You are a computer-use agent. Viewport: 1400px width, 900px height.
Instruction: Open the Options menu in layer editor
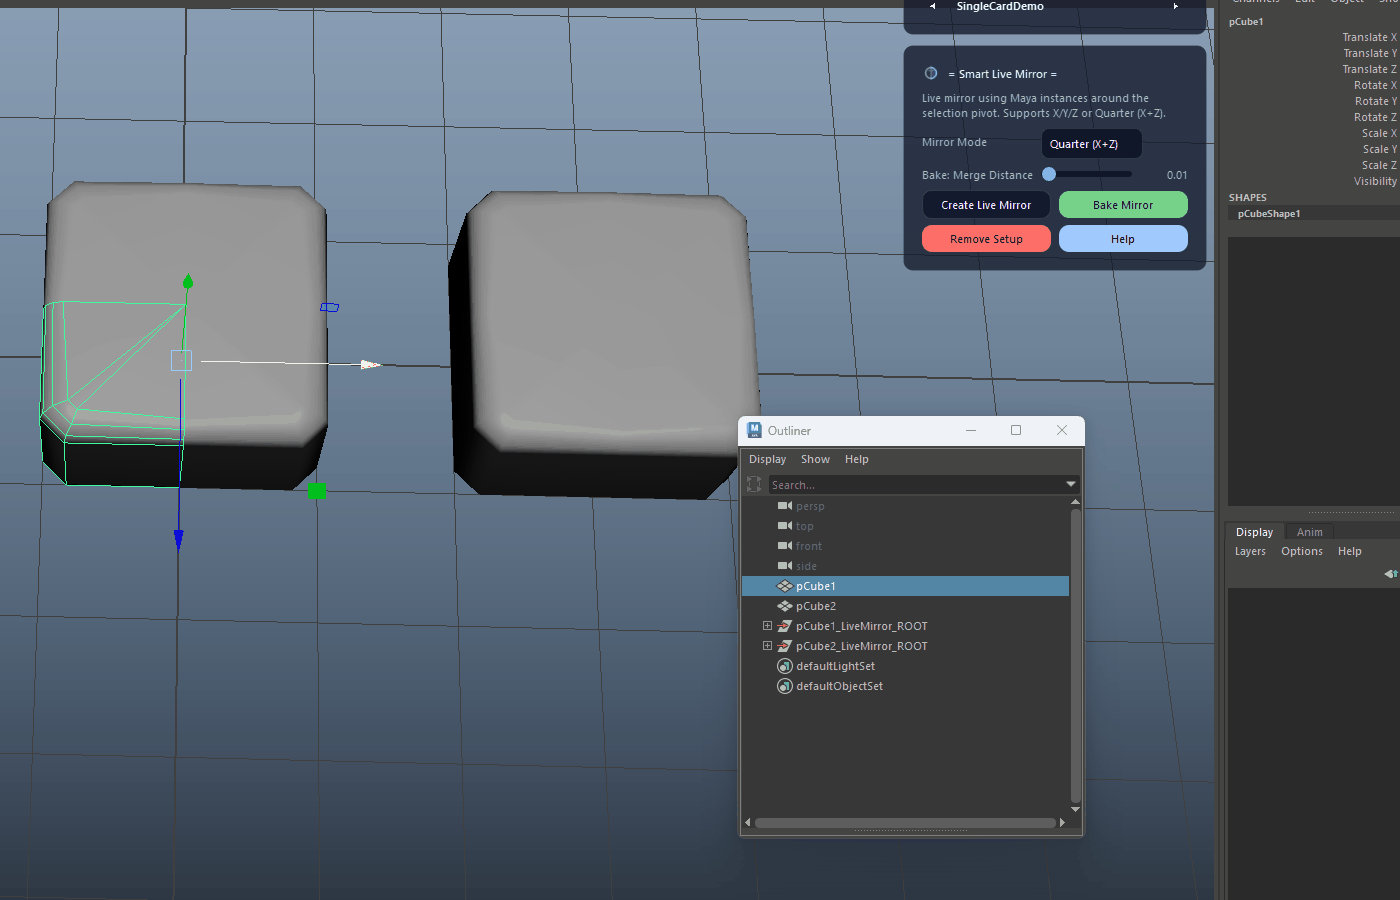click(x=1302, y=551)
